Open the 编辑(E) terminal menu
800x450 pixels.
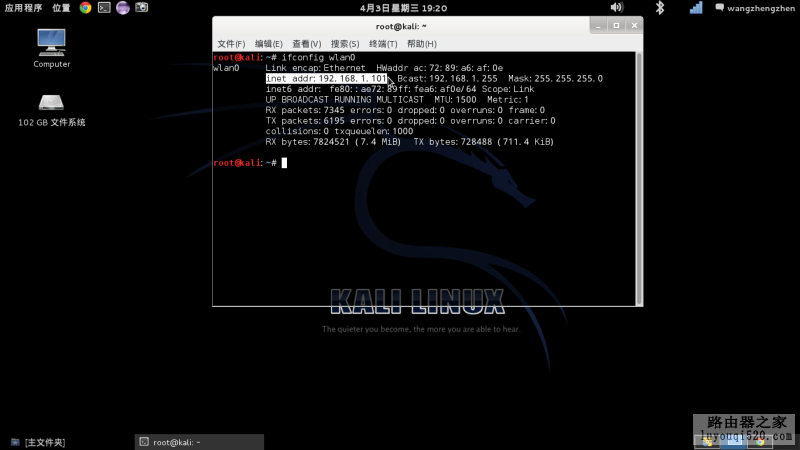268,44
